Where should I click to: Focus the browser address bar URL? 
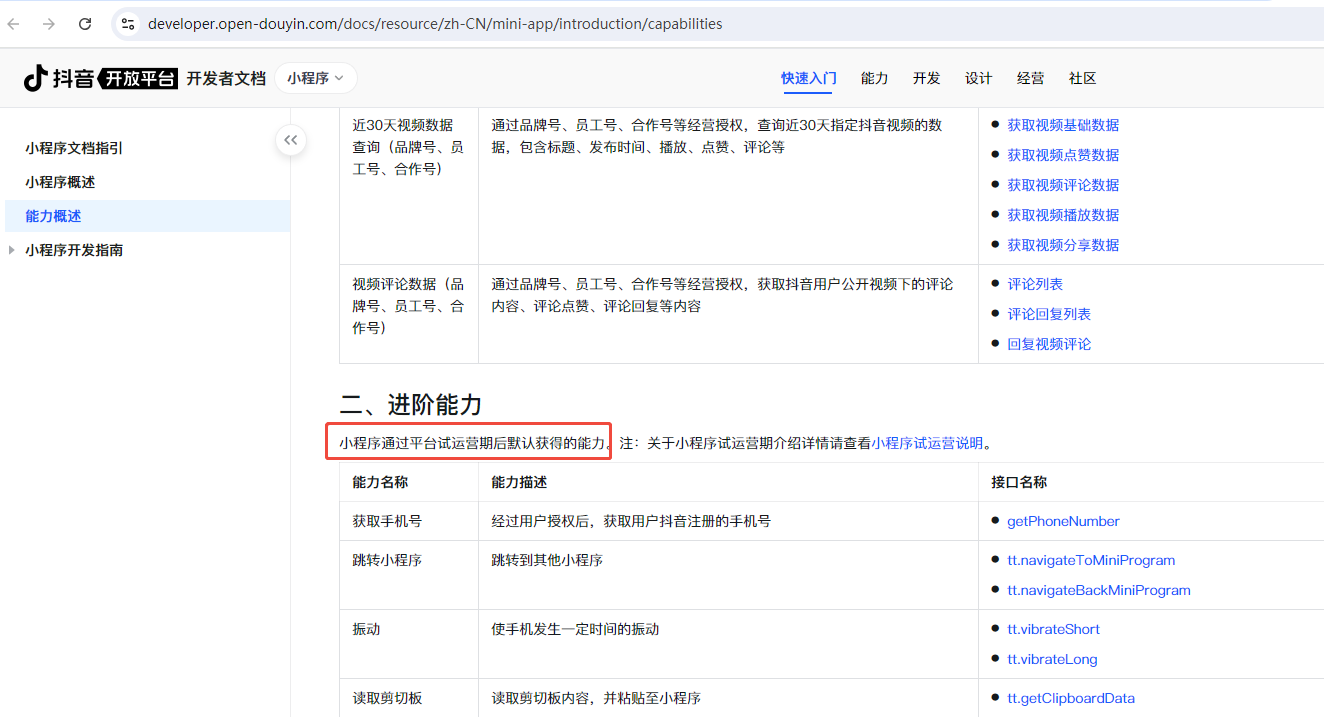tap(435, 24)
